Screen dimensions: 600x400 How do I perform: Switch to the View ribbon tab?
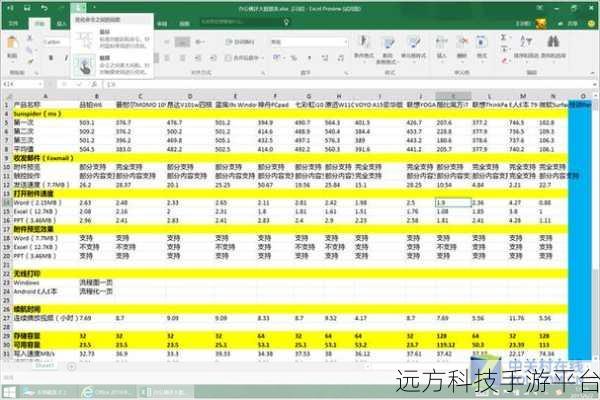(184, 23)
